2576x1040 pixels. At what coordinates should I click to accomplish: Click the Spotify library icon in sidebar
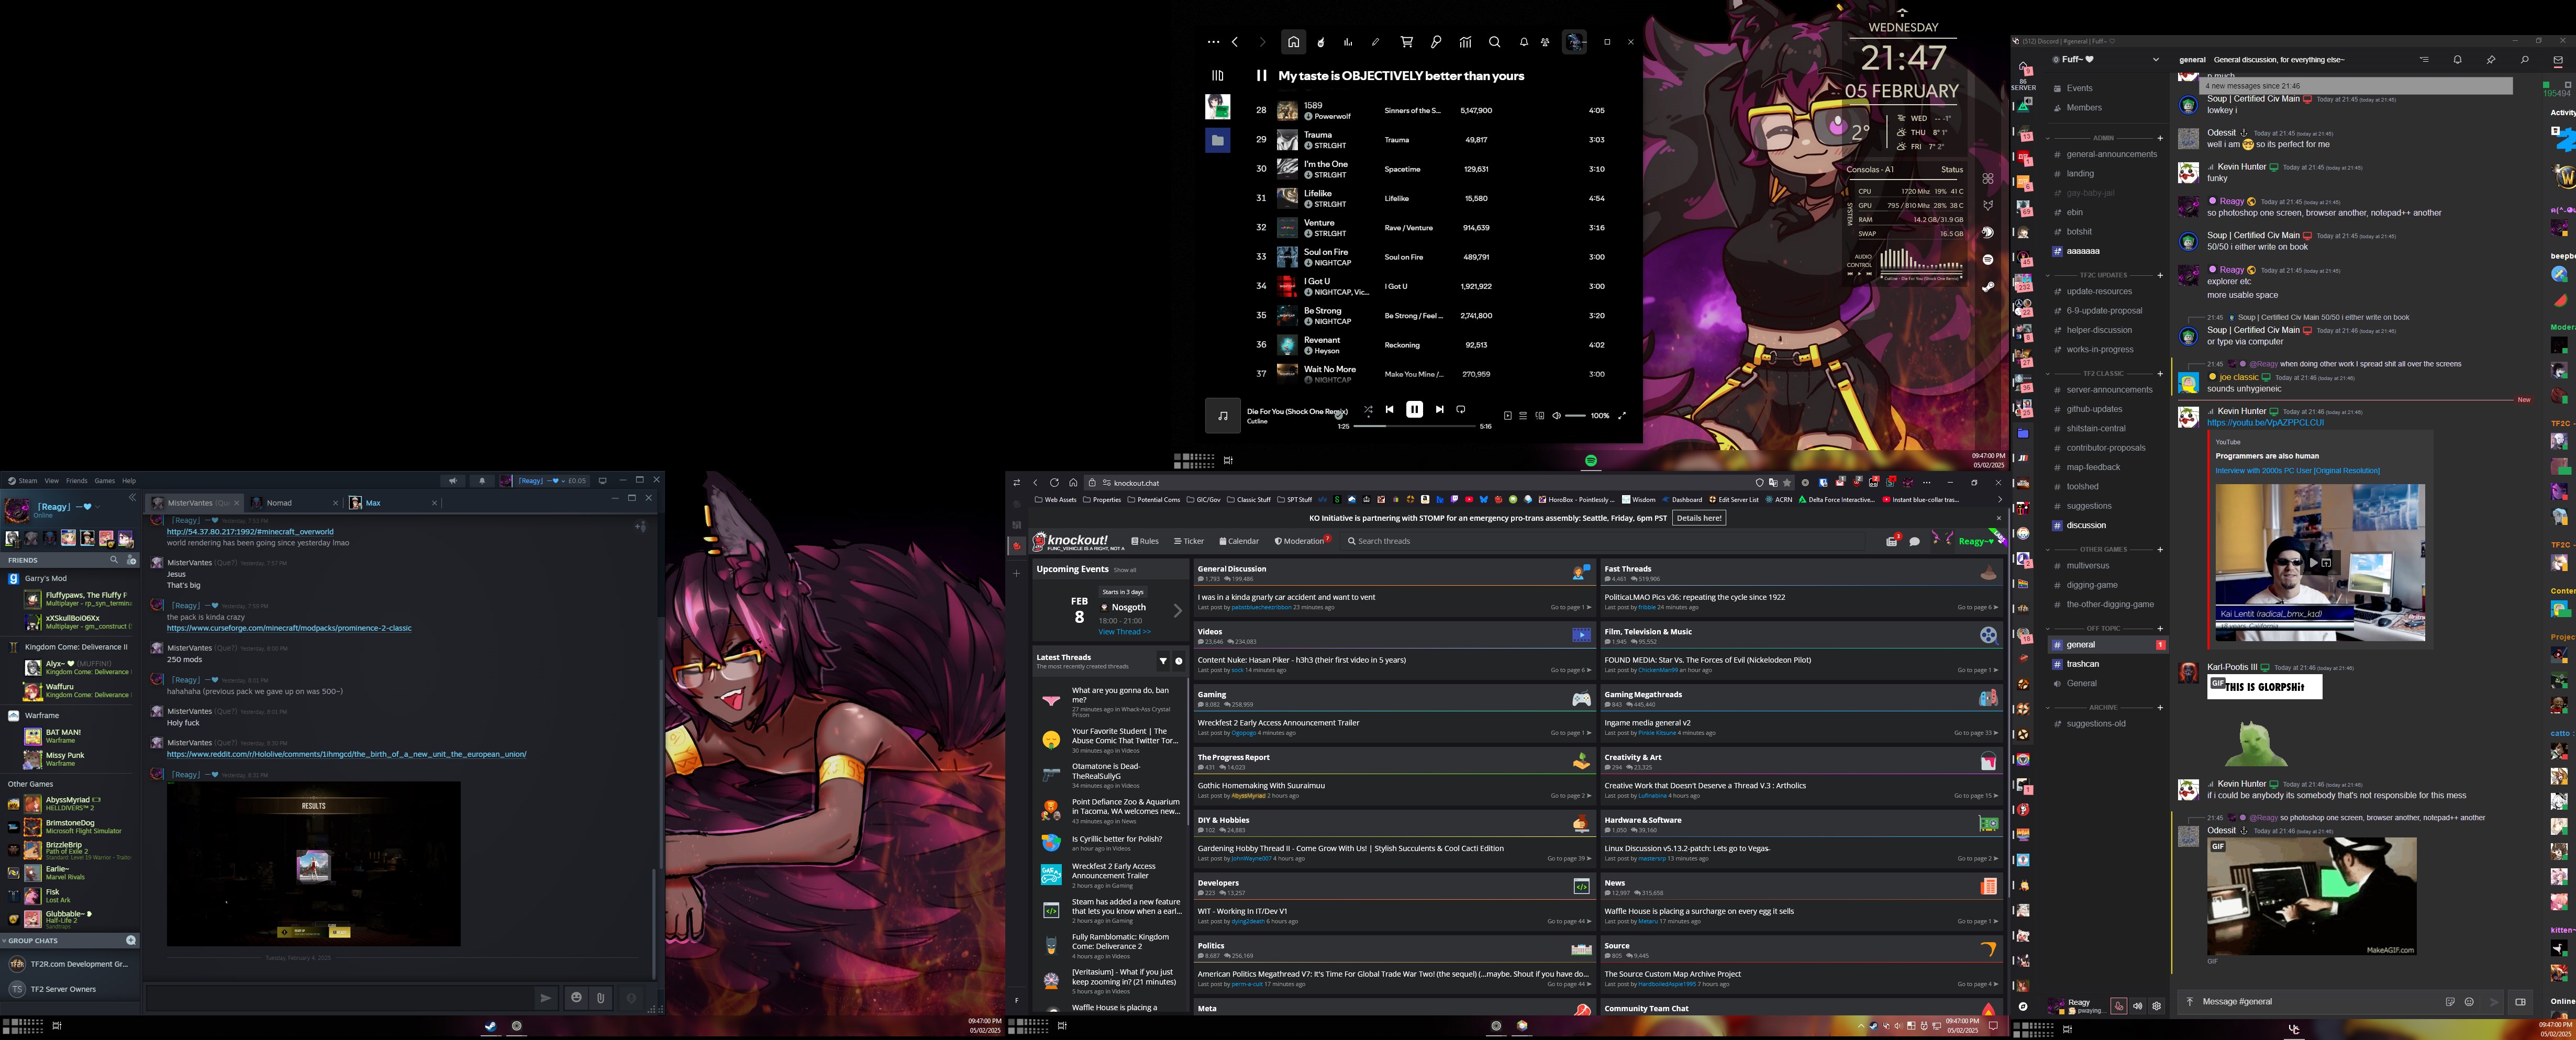[x=1217, y=75]
